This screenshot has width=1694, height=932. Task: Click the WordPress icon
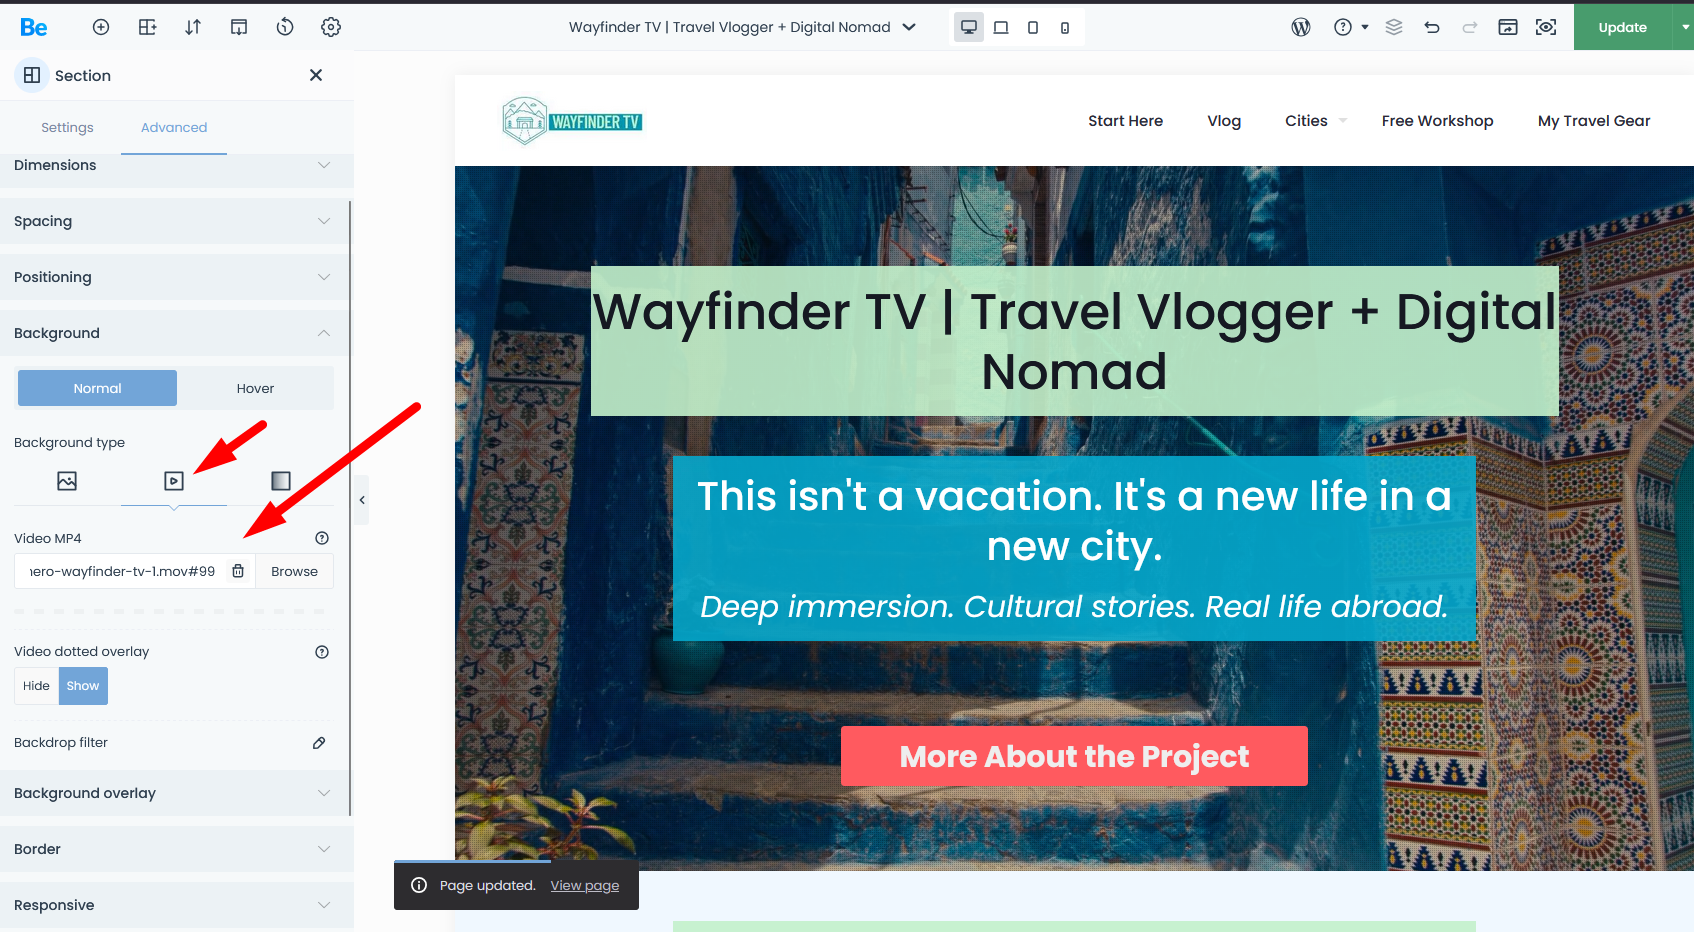click(x=1301, y=27)
